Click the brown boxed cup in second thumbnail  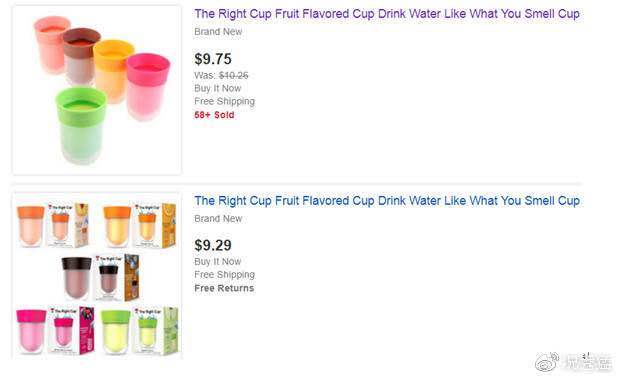coord(117,277)
